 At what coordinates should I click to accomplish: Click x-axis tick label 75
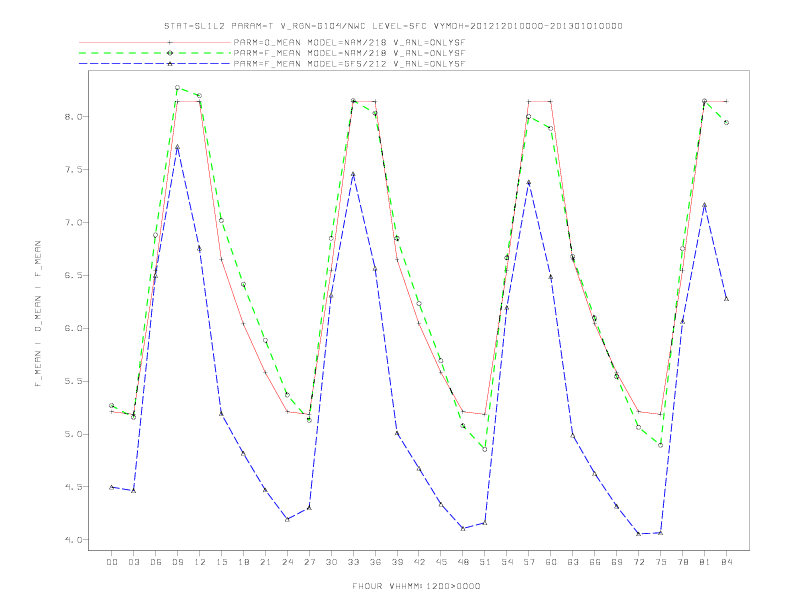point(661,562)
